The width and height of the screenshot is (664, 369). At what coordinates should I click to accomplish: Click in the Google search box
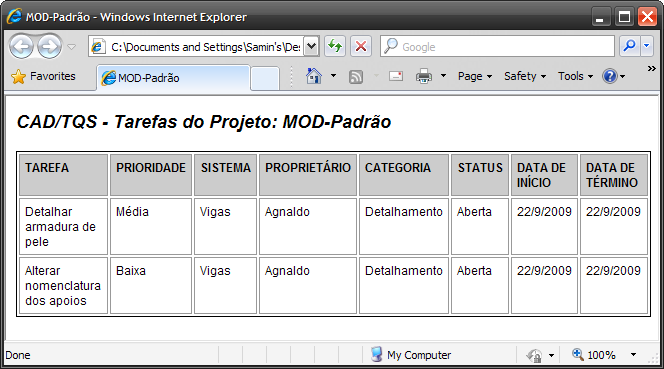pyautogui.click(x=497, y=46)
